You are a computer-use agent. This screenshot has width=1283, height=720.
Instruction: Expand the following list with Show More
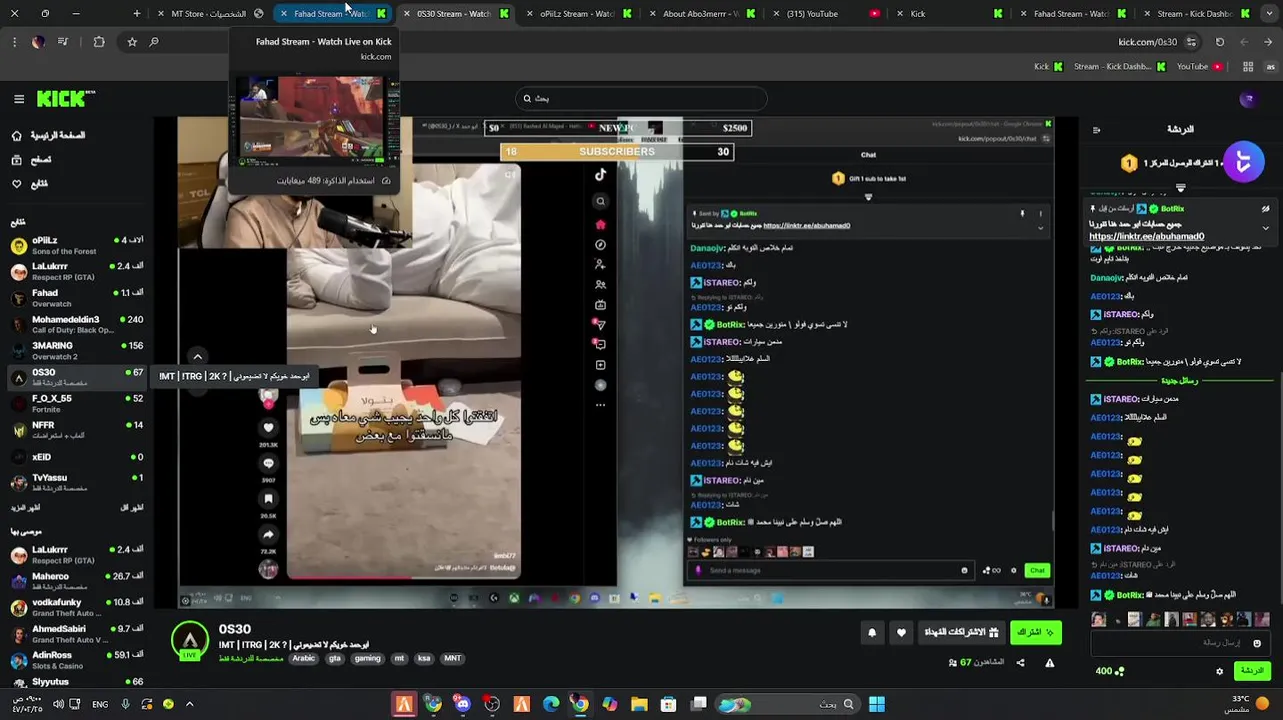(24, 508)
